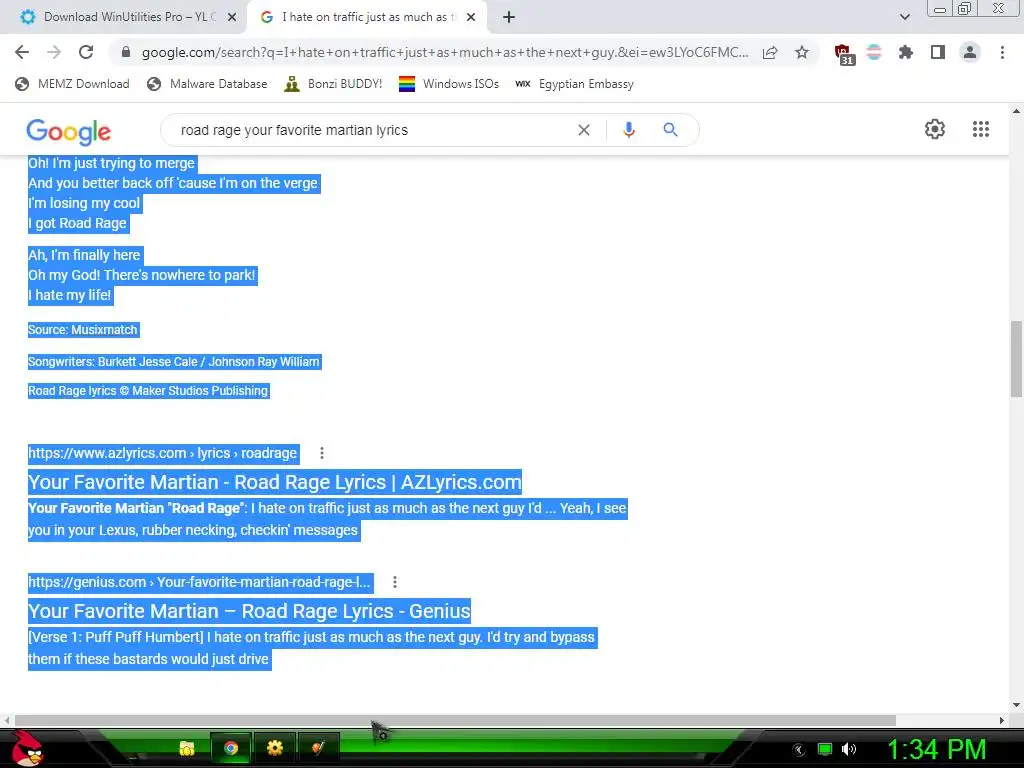Open more options for the genius.com result

click(394, 582)
